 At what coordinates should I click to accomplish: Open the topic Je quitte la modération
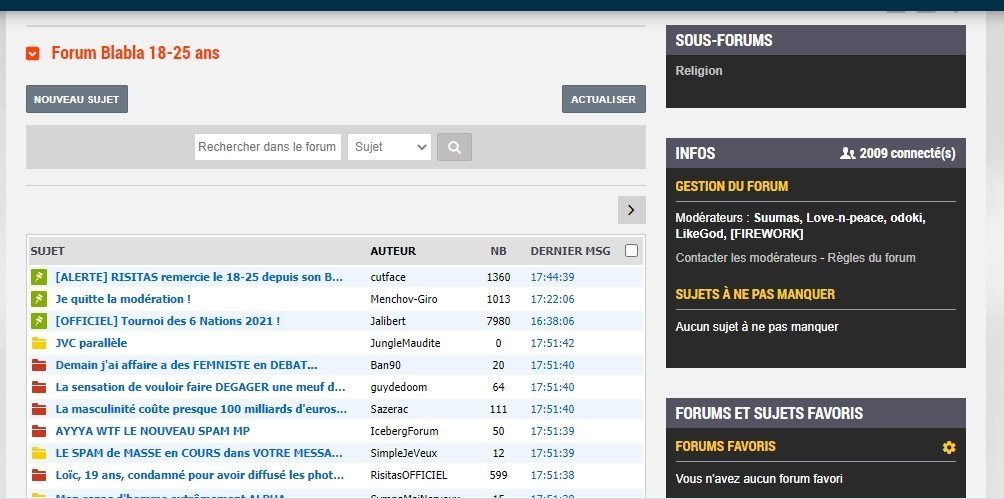123,299
